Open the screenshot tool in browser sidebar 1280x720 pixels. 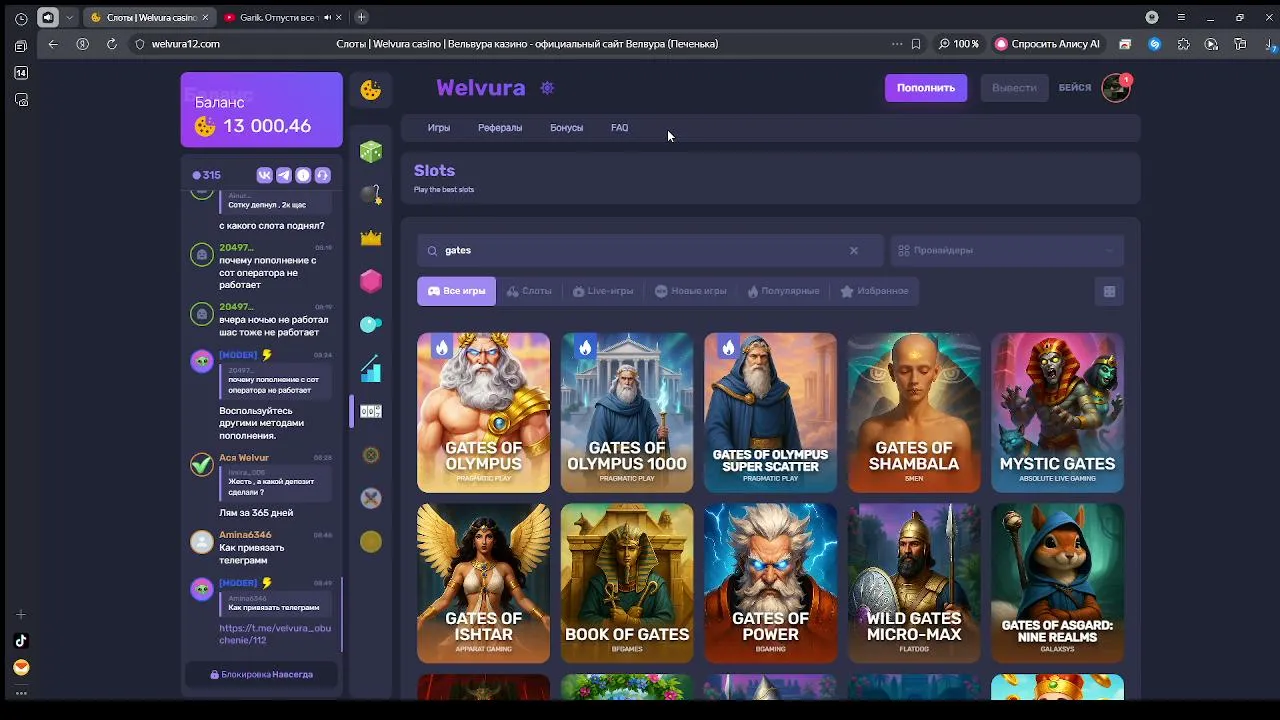click(21, 100)
